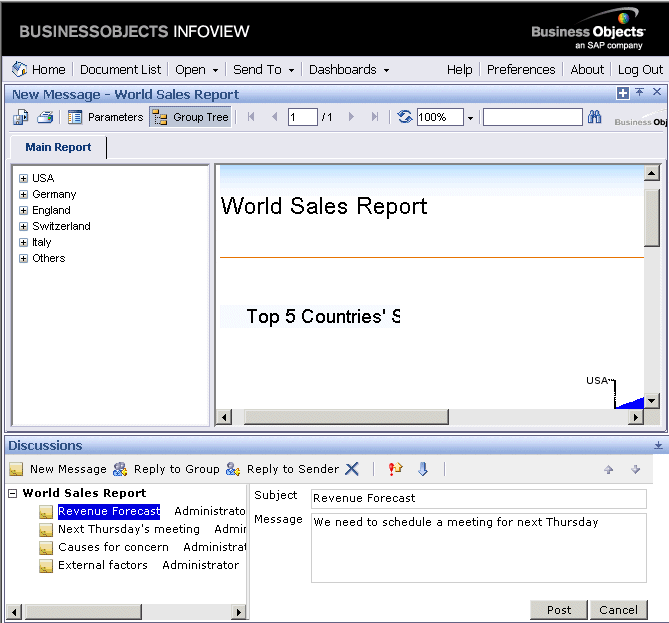The image size is (669, 623).
Task: Click the Reply to Group icon
Action: (120, 469)
